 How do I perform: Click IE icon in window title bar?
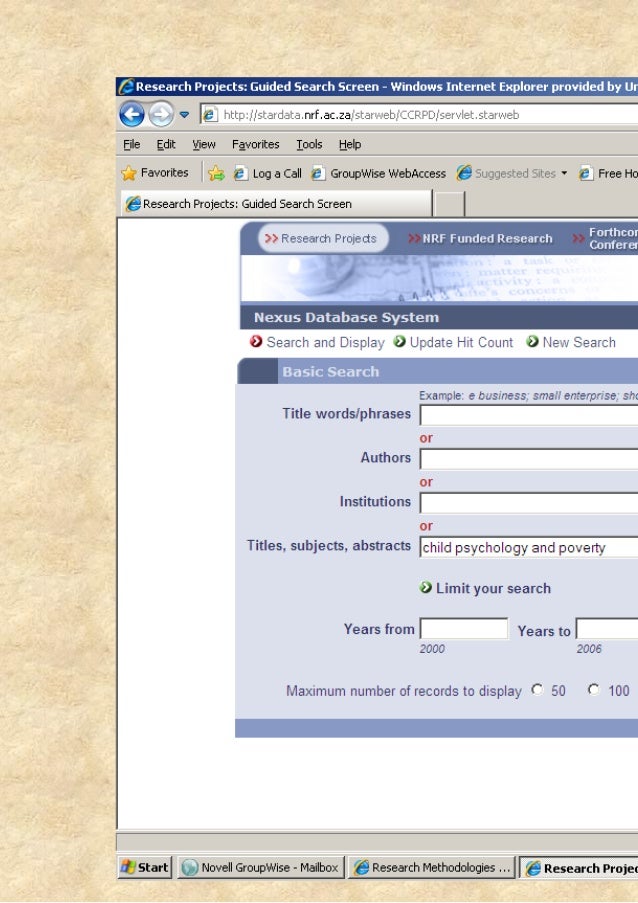[126, 87]
